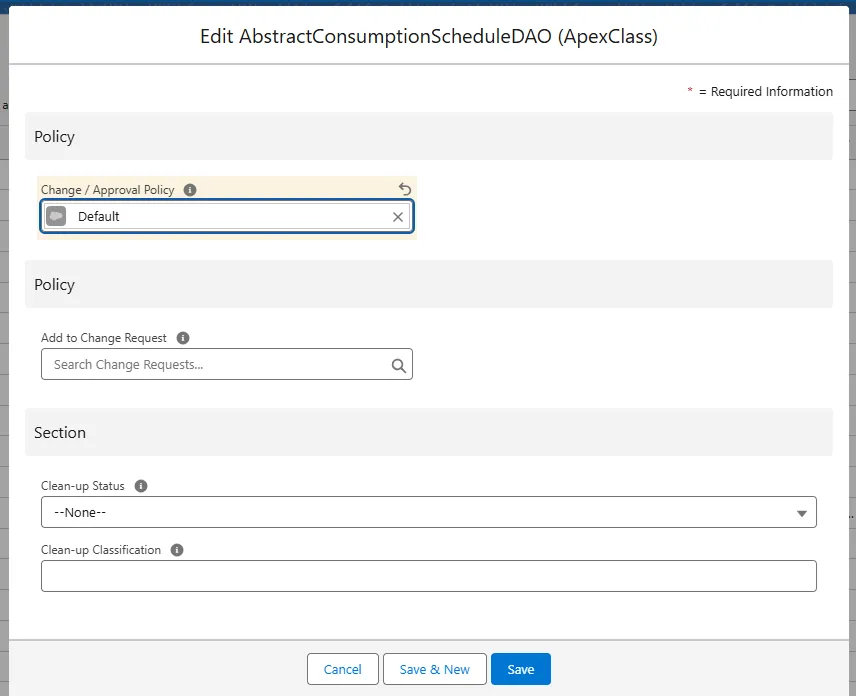Remove the Default policy via its X icon
The image size is (856, 696).
point(397,216)
